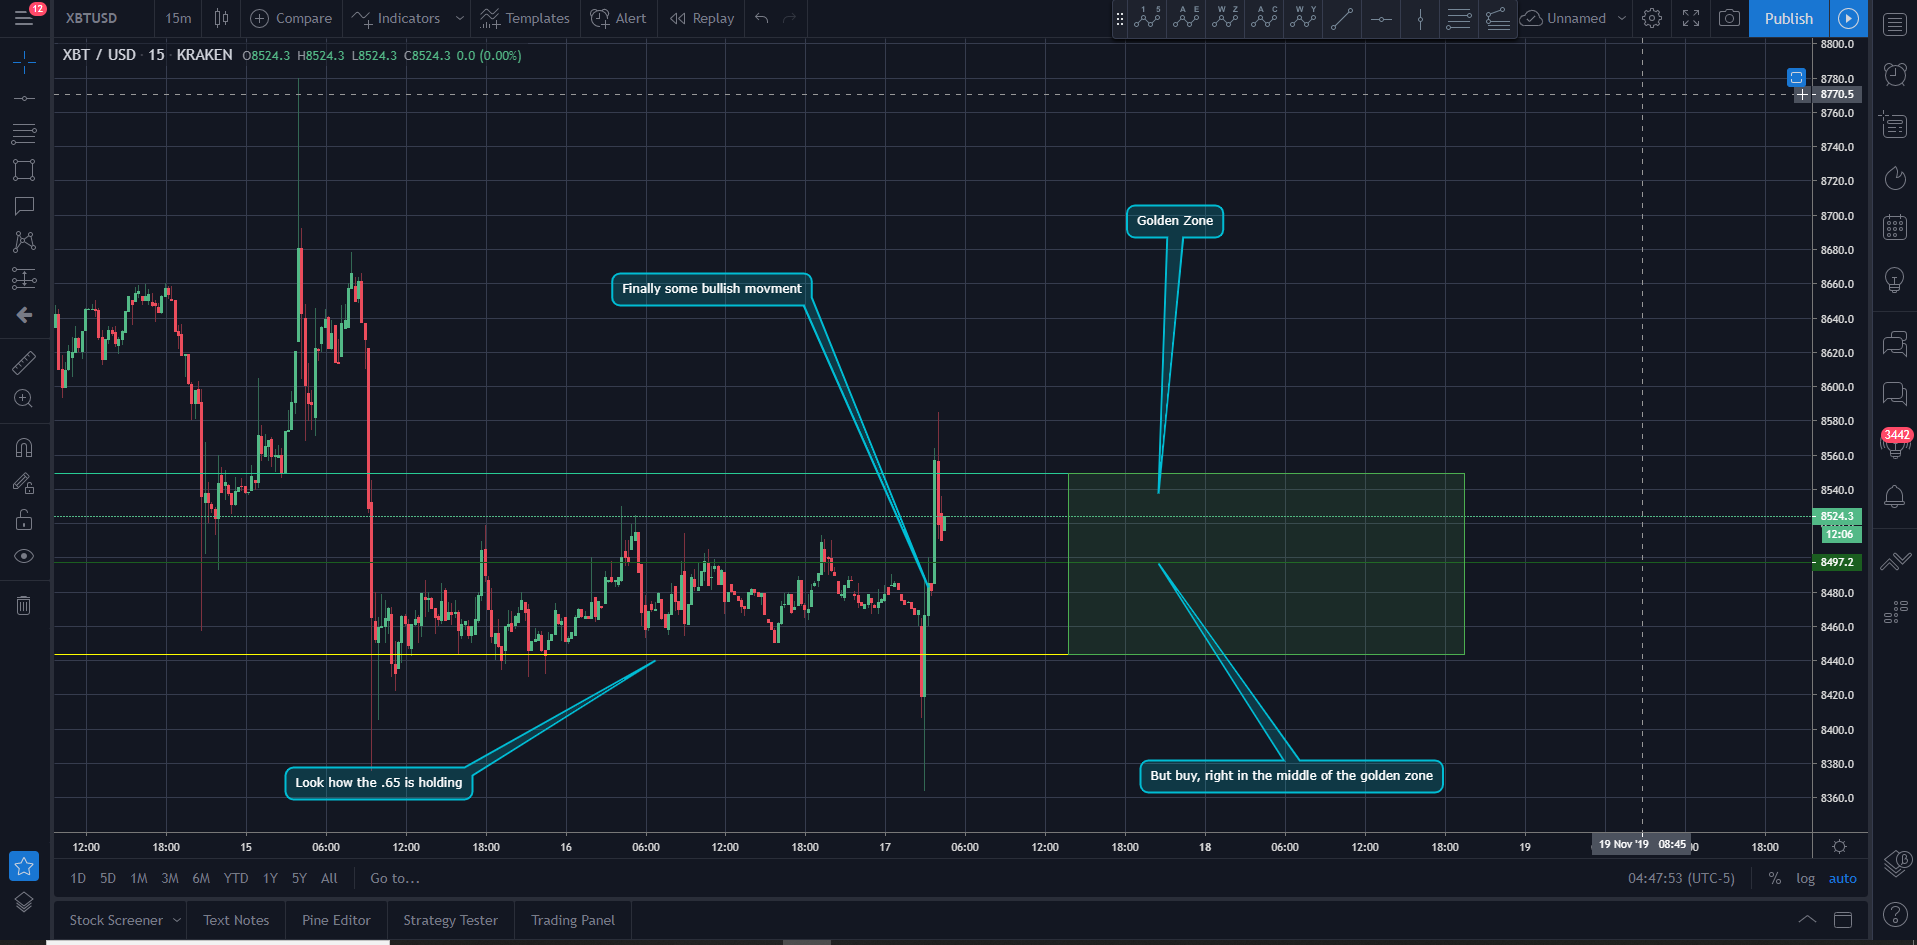The height and width of the screenshot is (945, 1917).
Task: Toggle stay in drawing mode pencil-lock
Action: 24,484
